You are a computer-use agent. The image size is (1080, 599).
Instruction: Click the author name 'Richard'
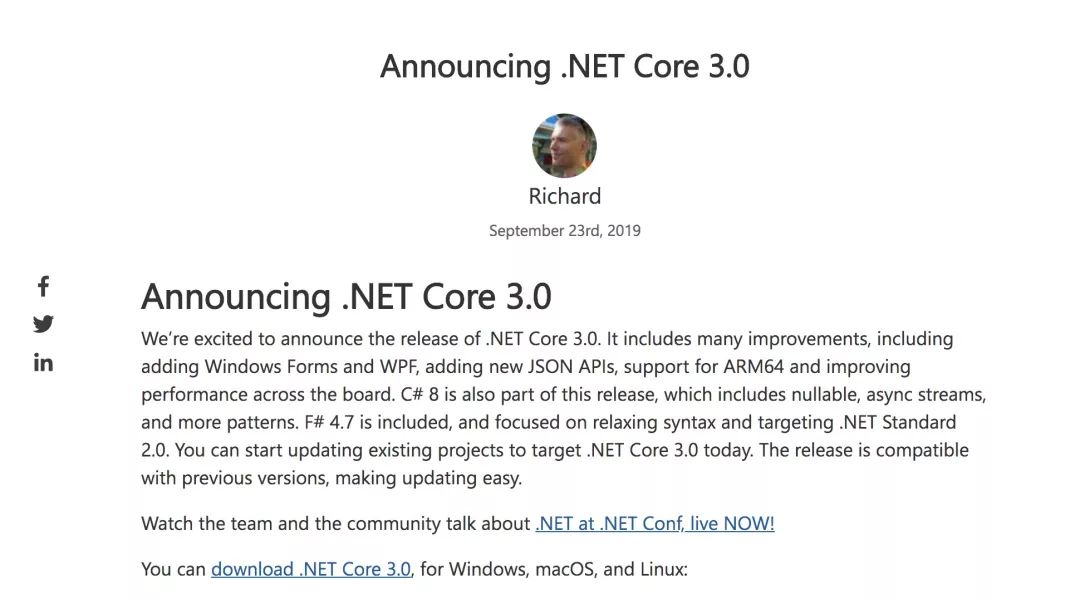point(564,196)
